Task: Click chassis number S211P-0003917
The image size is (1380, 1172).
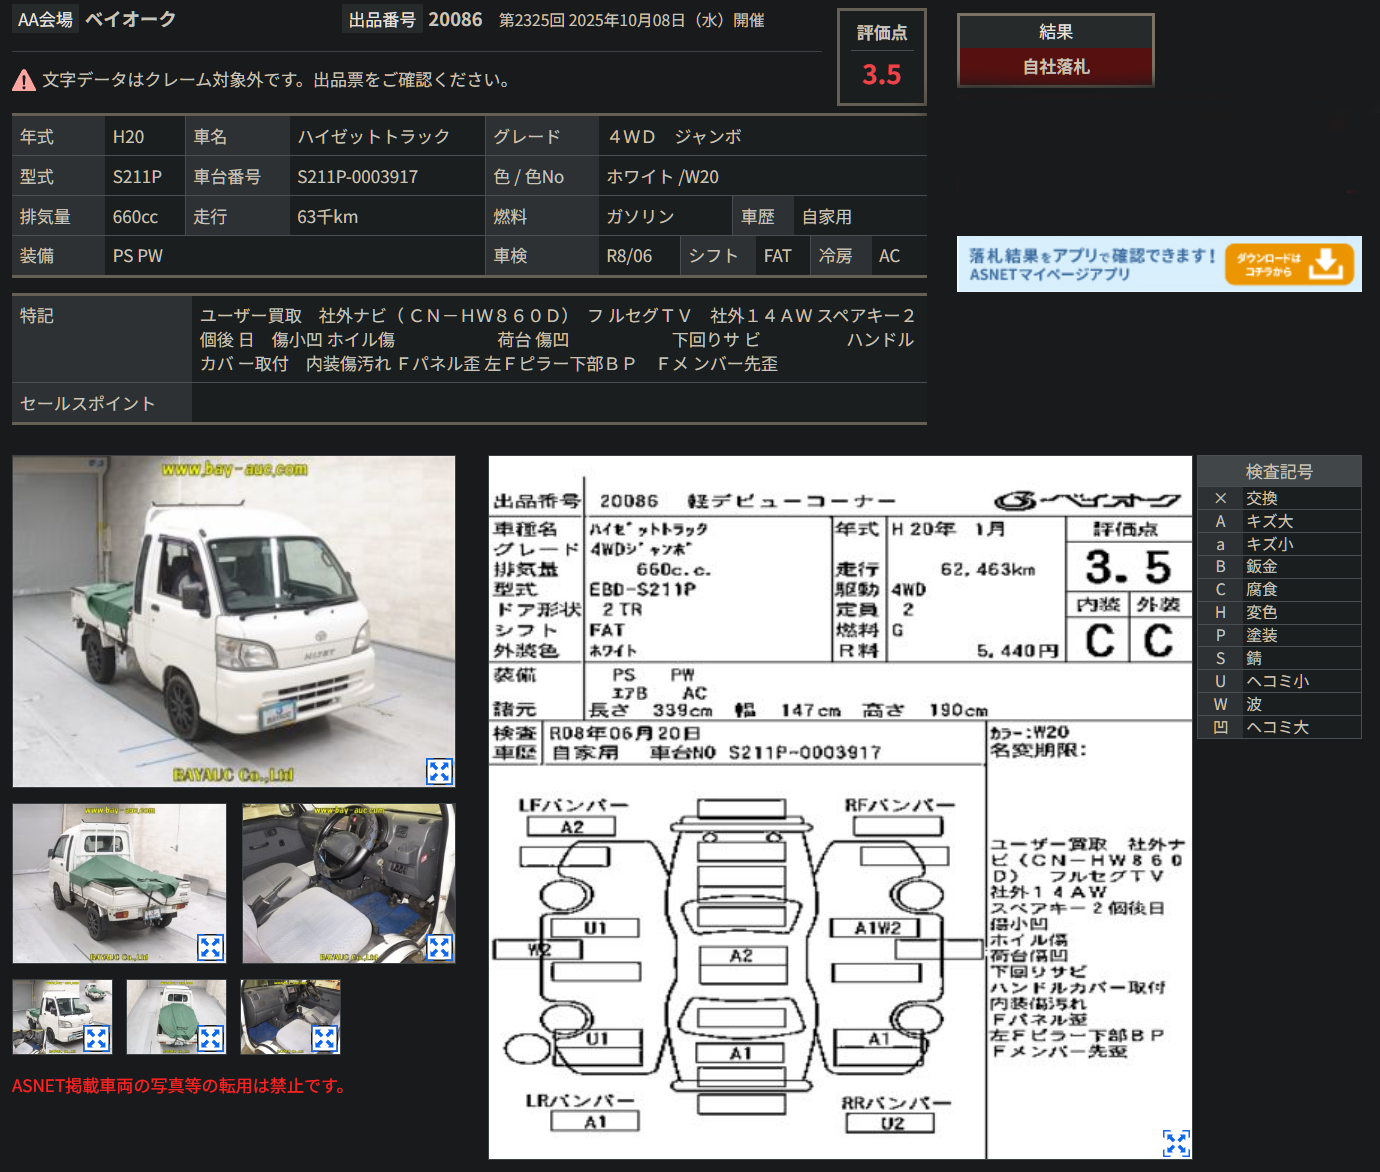Action: click(357, 177)
